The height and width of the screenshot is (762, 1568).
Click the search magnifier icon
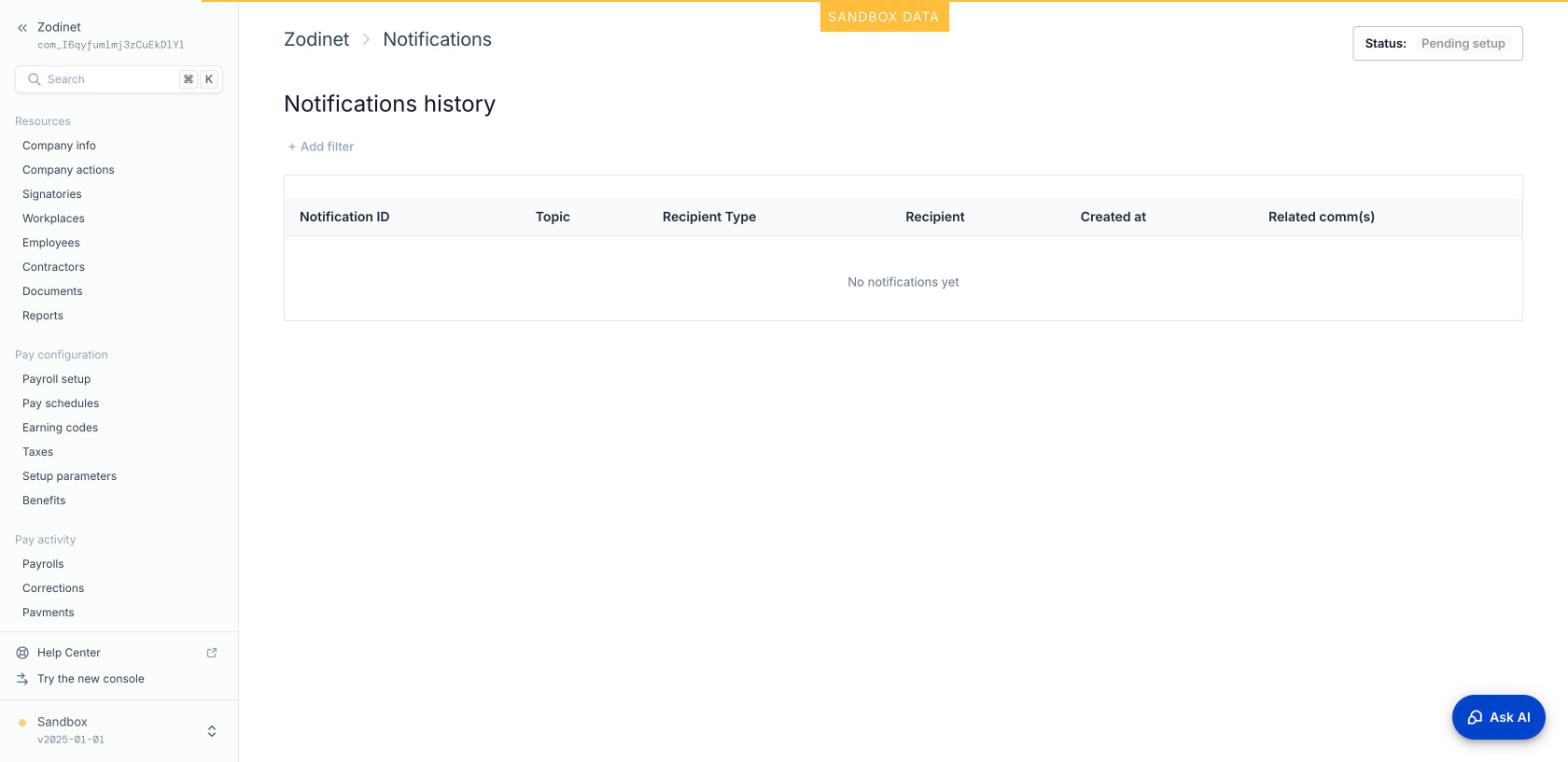(34, 79)
